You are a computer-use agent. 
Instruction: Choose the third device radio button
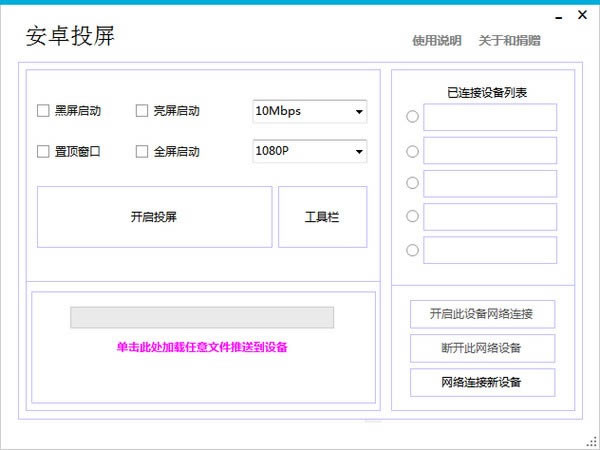pos(412,183)
